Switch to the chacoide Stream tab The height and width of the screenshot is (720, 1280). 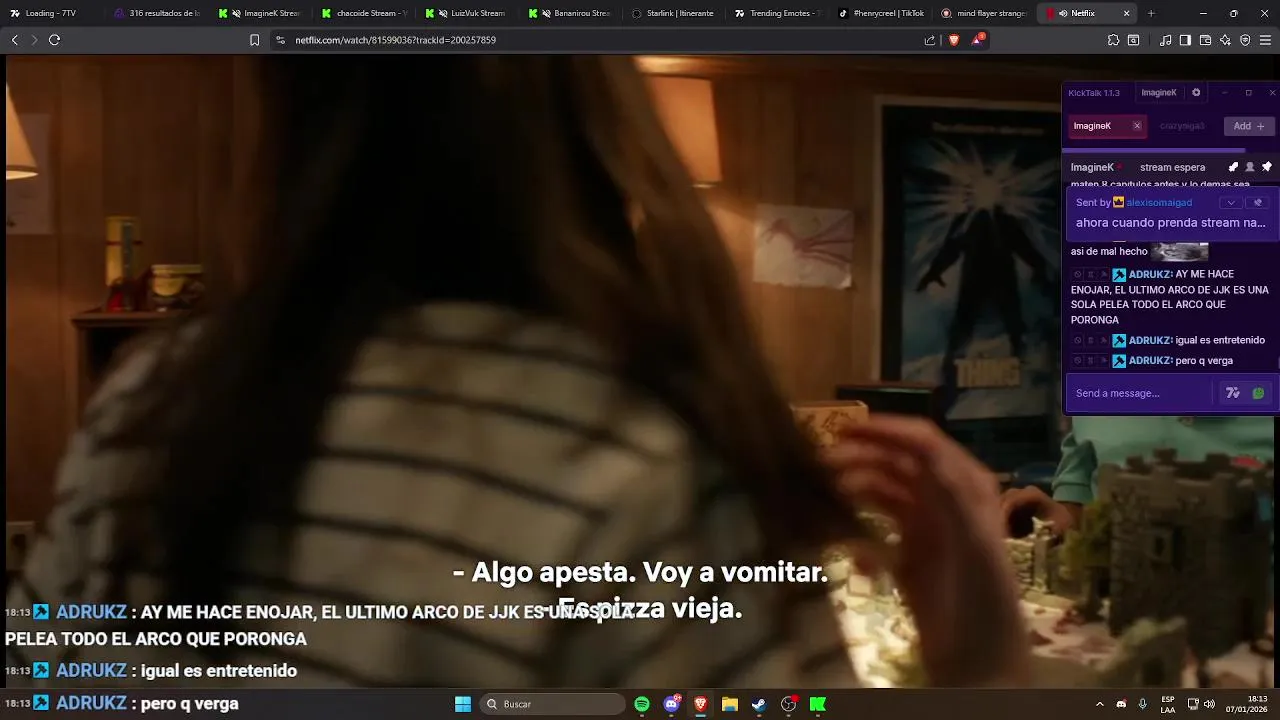[x=364, y=13]
